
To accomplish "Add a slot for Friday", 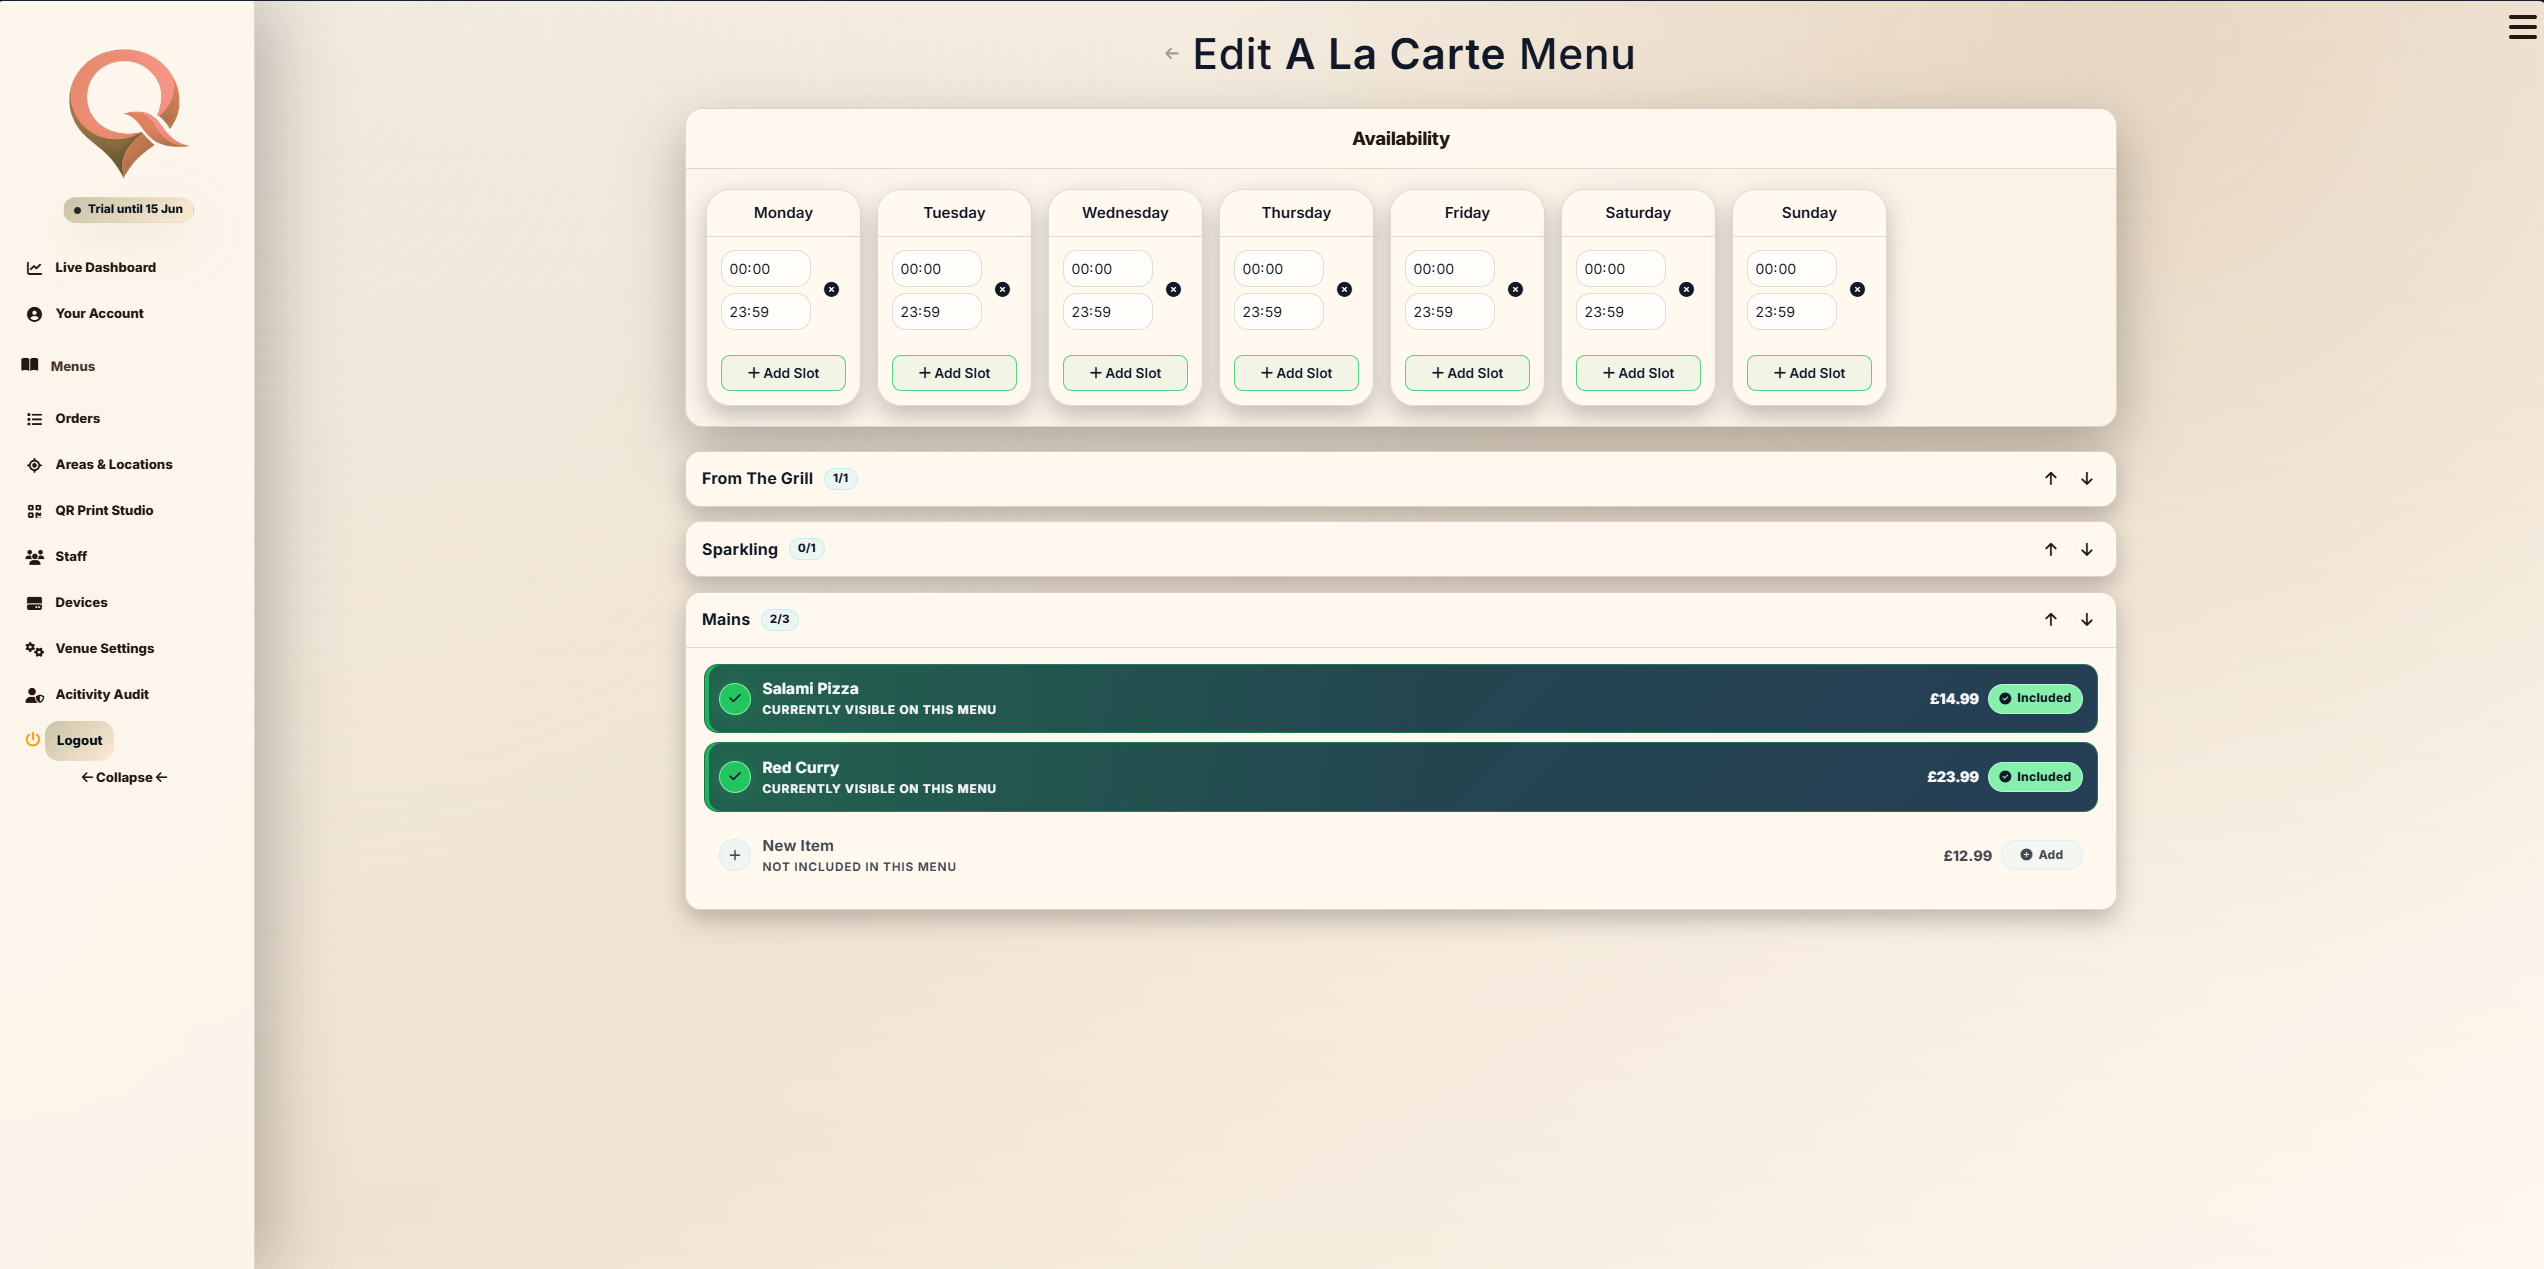I will tap(1467, 374).
